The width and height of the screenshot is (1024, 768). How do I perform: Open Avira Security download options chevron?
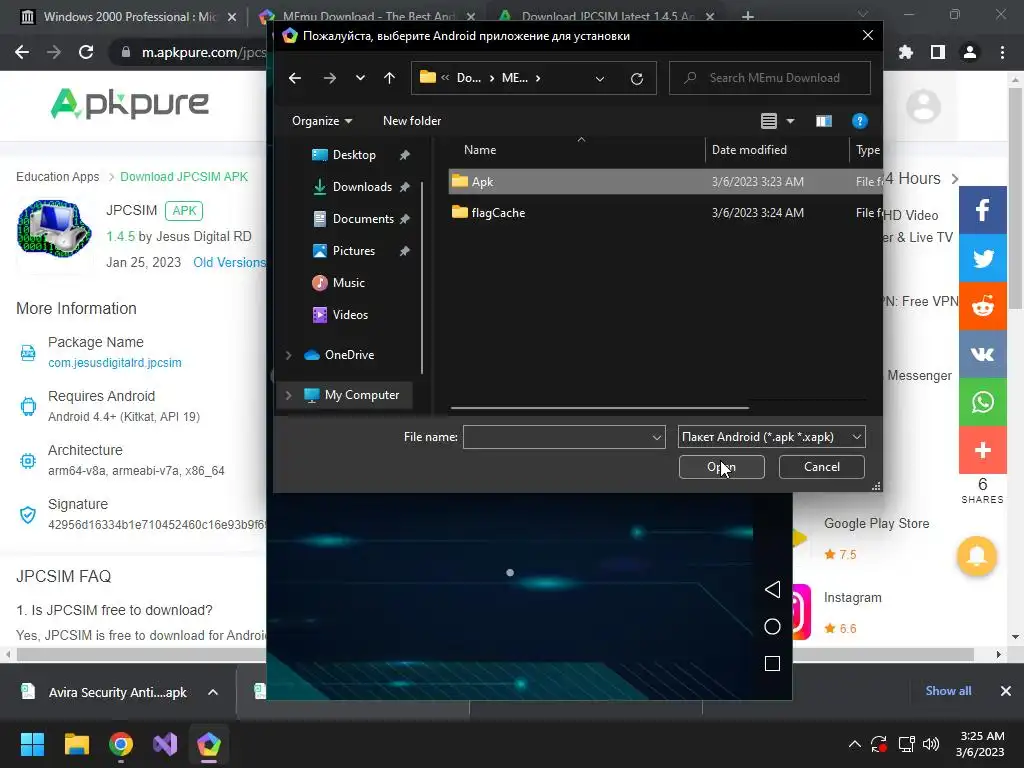(213, 692)
